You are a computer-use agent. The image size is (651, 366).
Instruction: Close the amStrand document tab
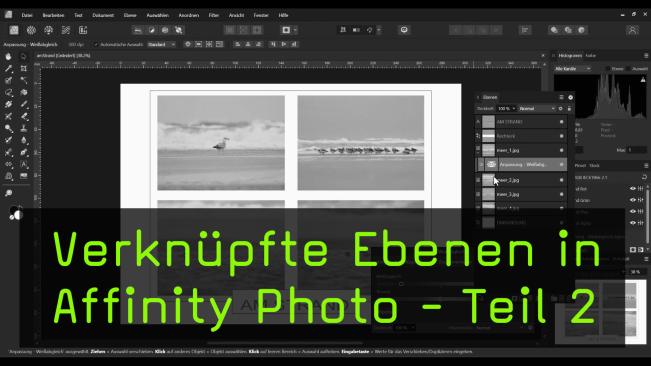(x=543, y=56)
